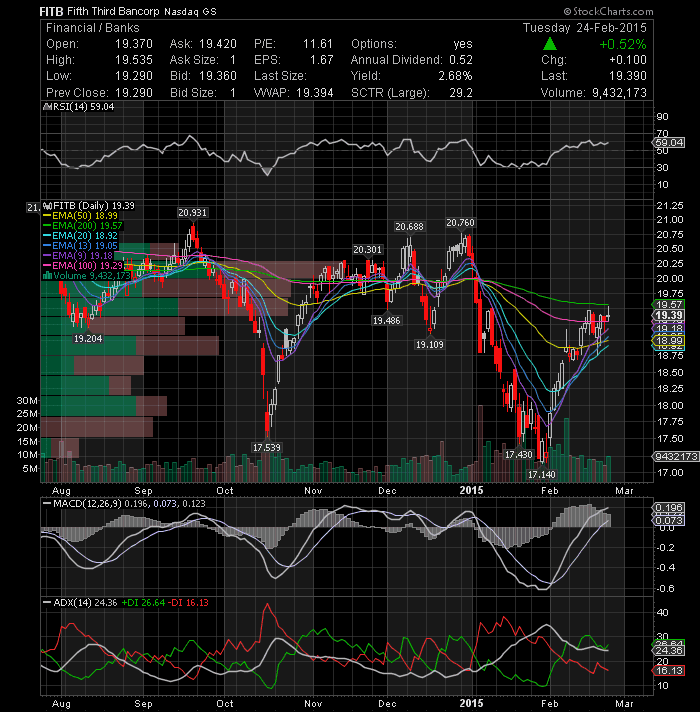This screenshot has height=712, width=700.
Task: Click the Financial / Banks sector label
Action: 93,28
